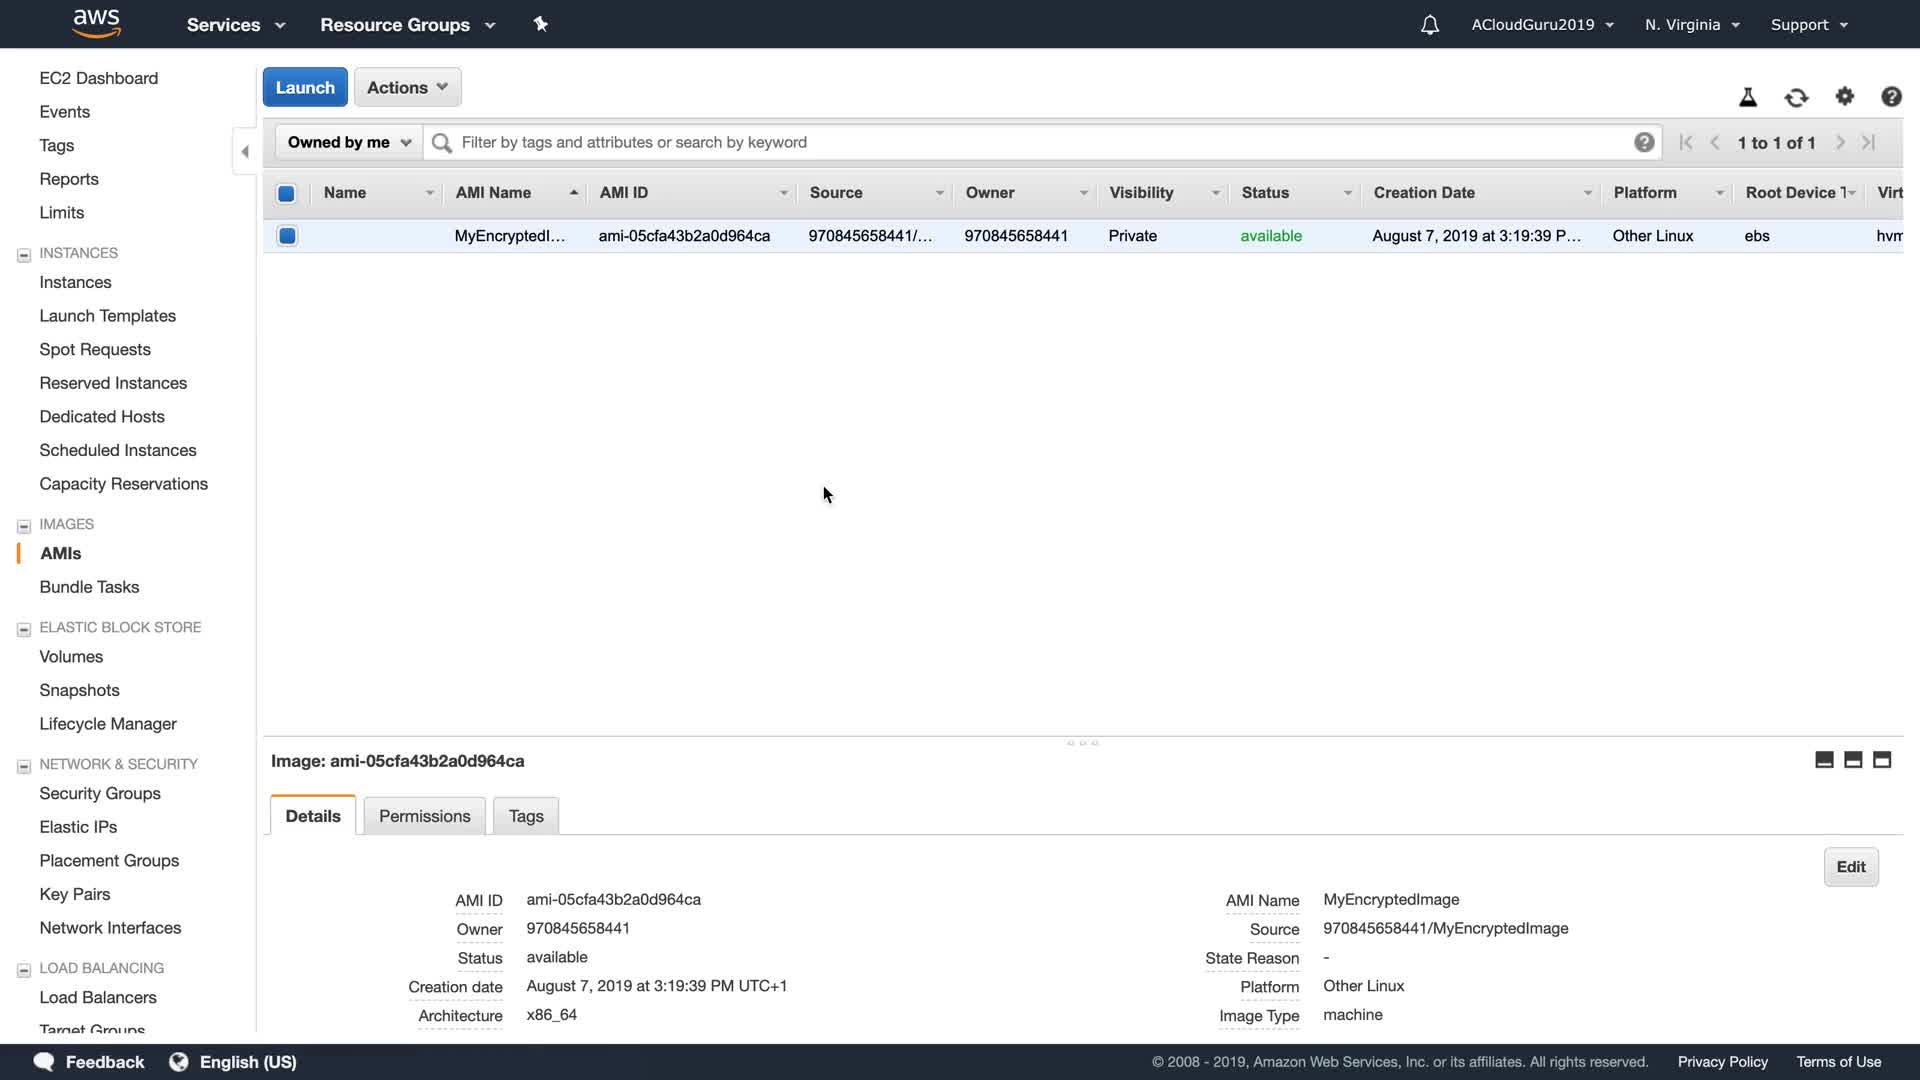The image size is (1920, 1080).
Task: Click the search filter help icon
Action: point(1644,142)
